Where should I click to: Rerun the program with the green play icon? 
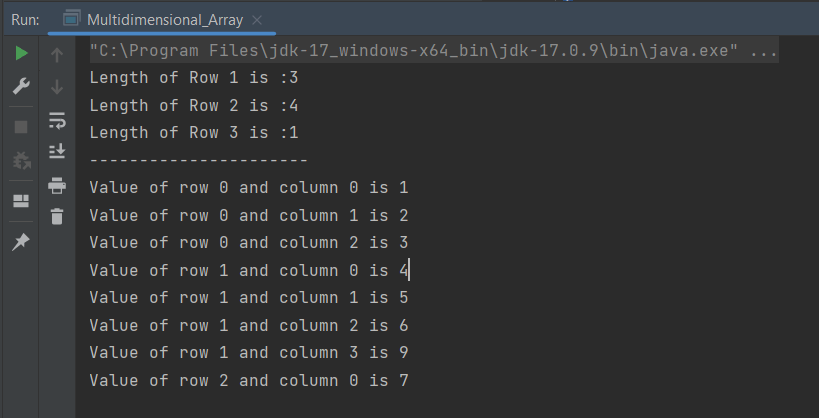pos(21,54)
